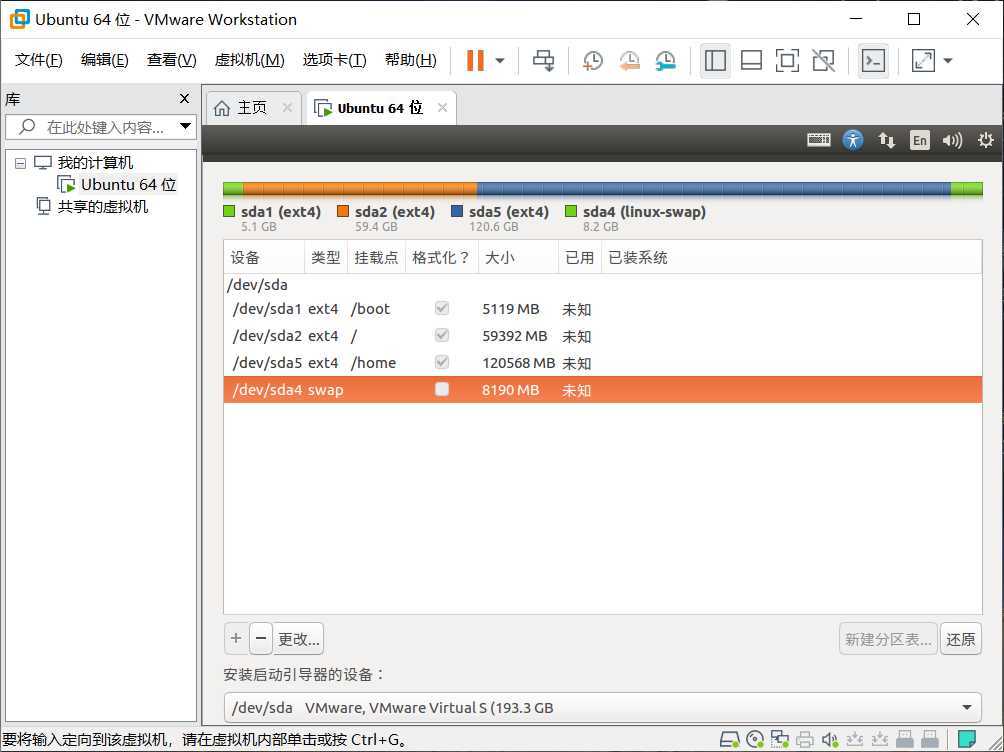Select the /dev/sda5 /home partition row

[x=603, y=363]
